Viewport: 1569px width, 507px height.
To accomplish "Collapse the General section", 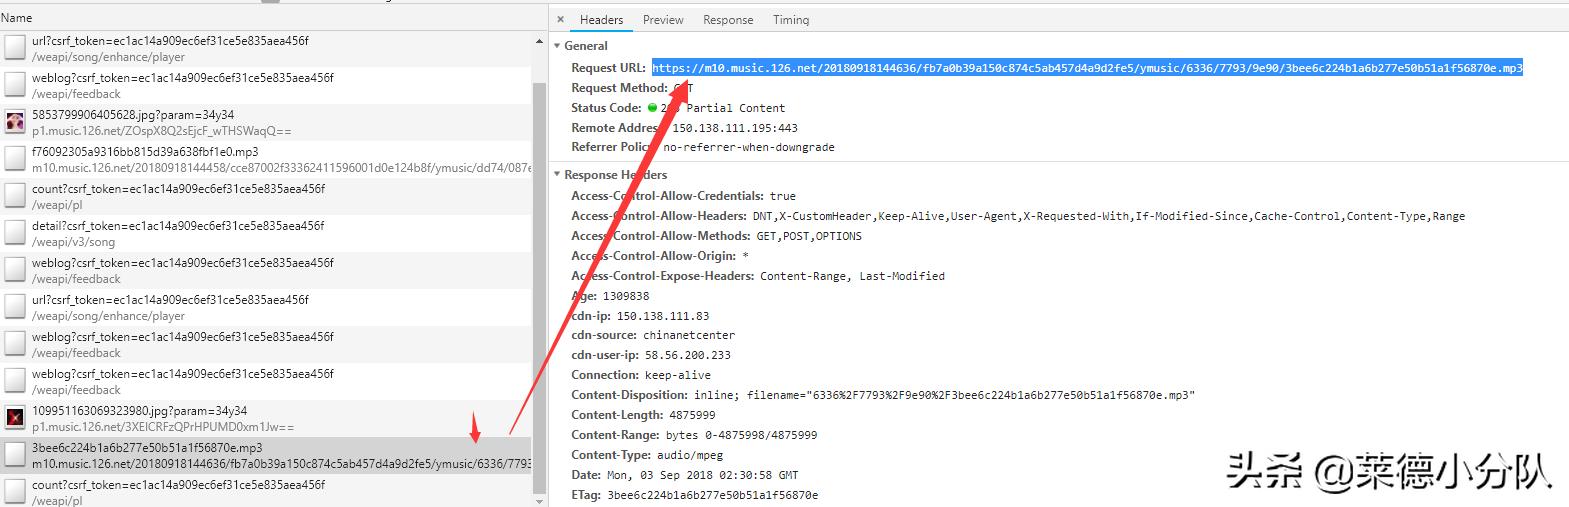I will tap(557, 46).
